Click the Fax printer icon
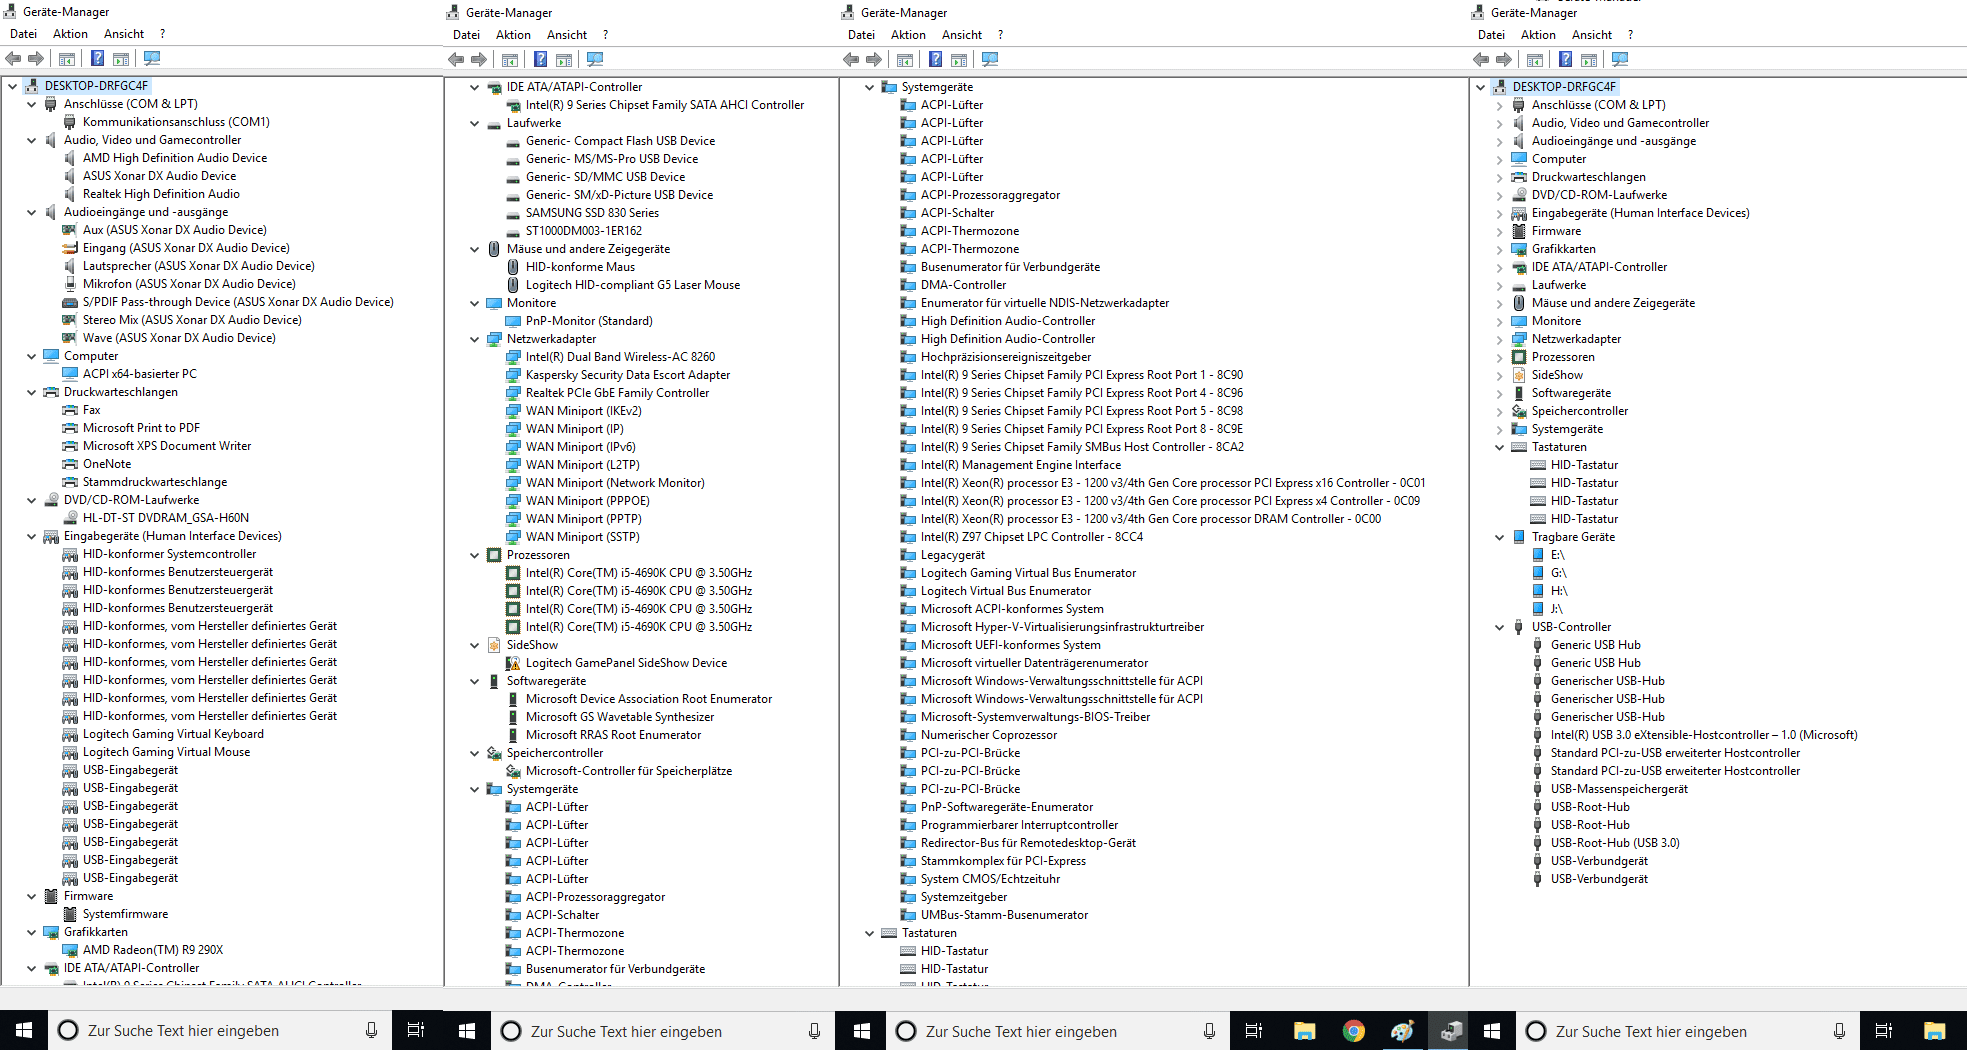Image resolution: width=1967 pixels, height=1050 pixels. 70,410
